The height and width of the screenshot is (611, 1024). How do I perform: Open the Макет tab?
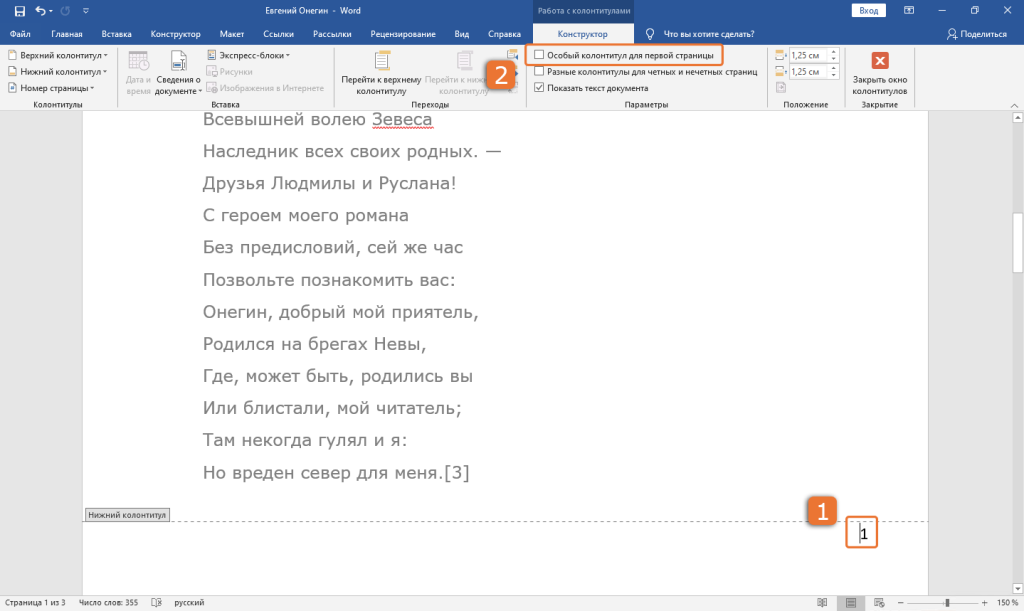click(x=232, y=34)
